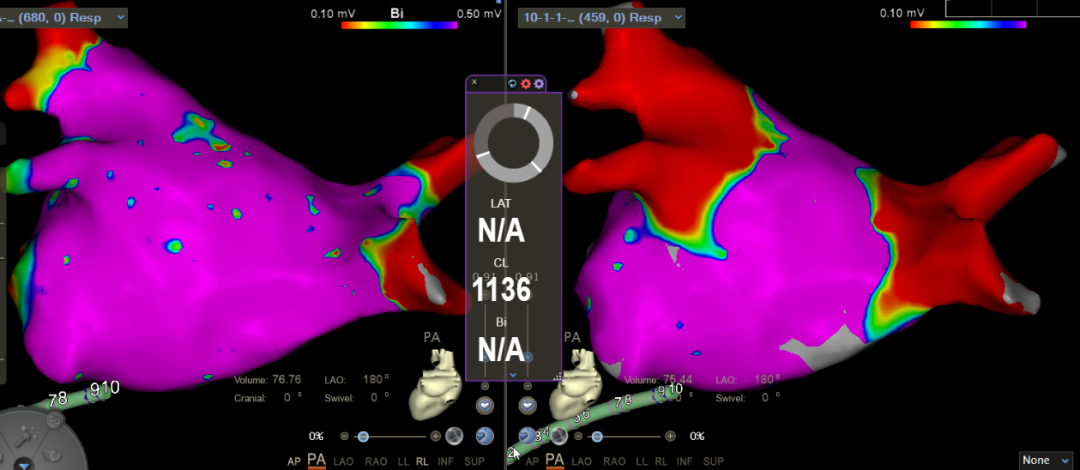
Task: Click the right map transparency slider handle
Action: 597,436
